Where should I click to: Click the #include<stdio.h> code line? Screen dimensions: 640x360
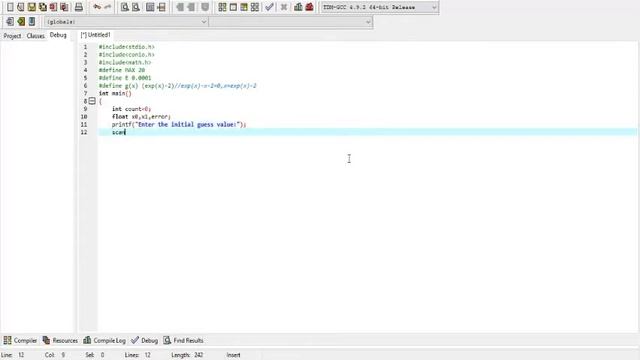[x=127, y=47]
